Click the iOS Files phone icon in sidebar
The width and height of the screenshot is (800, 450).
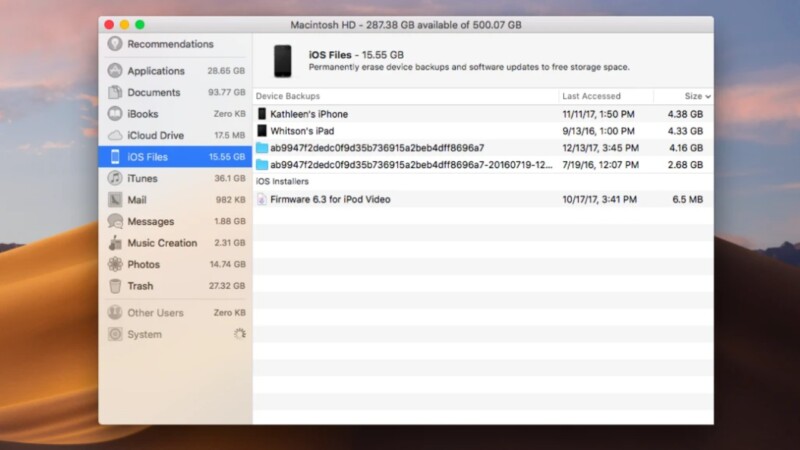115,157
